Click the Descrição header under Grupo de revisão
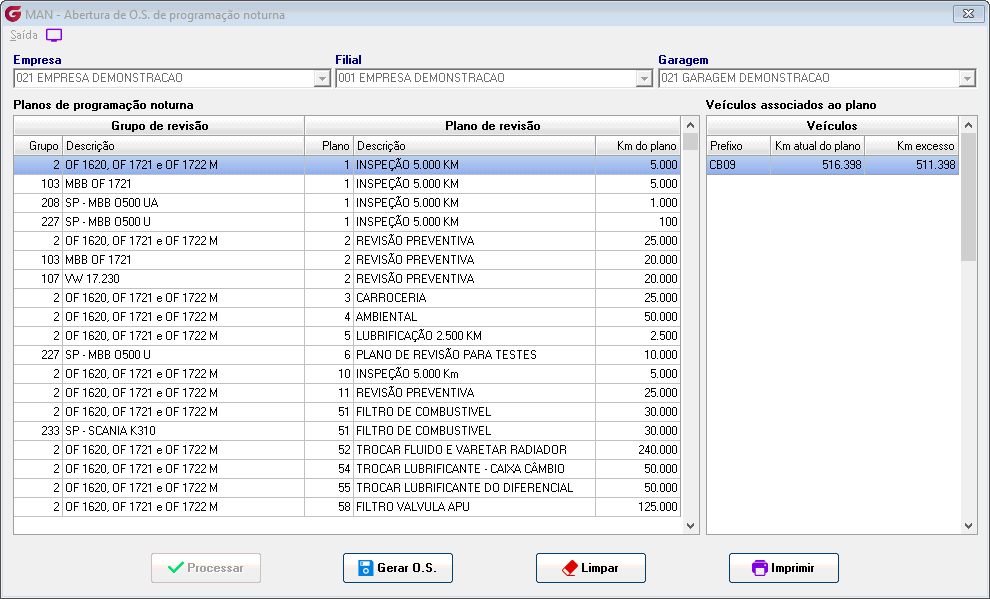The width and height of the screenshot is (990, 599). (183, 146)
